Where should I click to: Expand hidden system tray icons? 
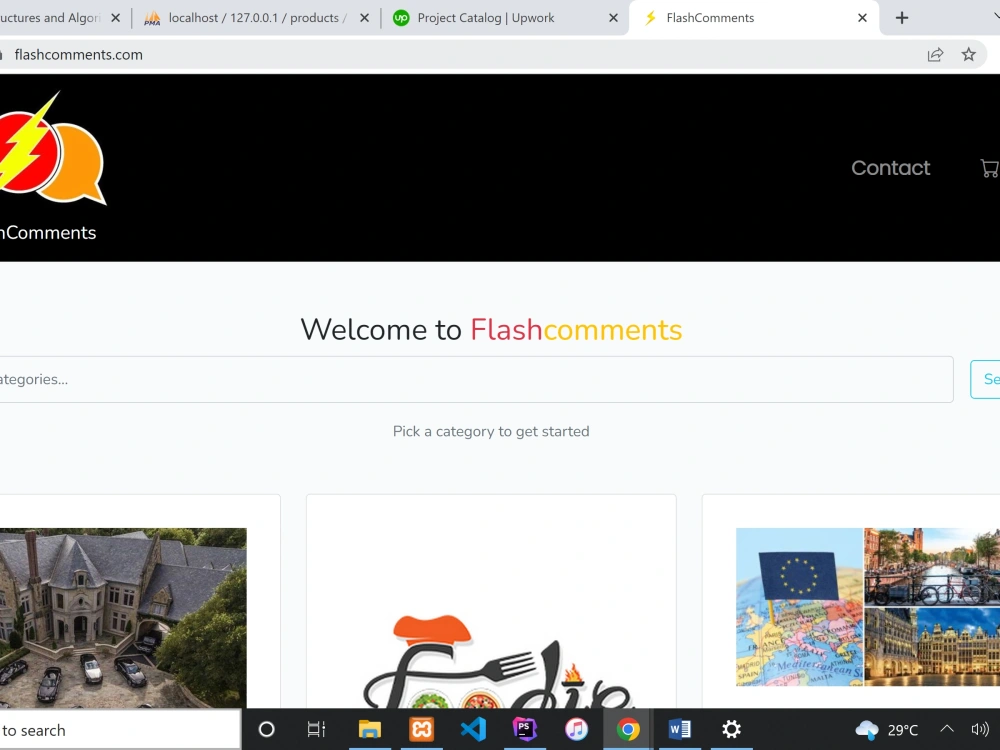pos(947,728)
